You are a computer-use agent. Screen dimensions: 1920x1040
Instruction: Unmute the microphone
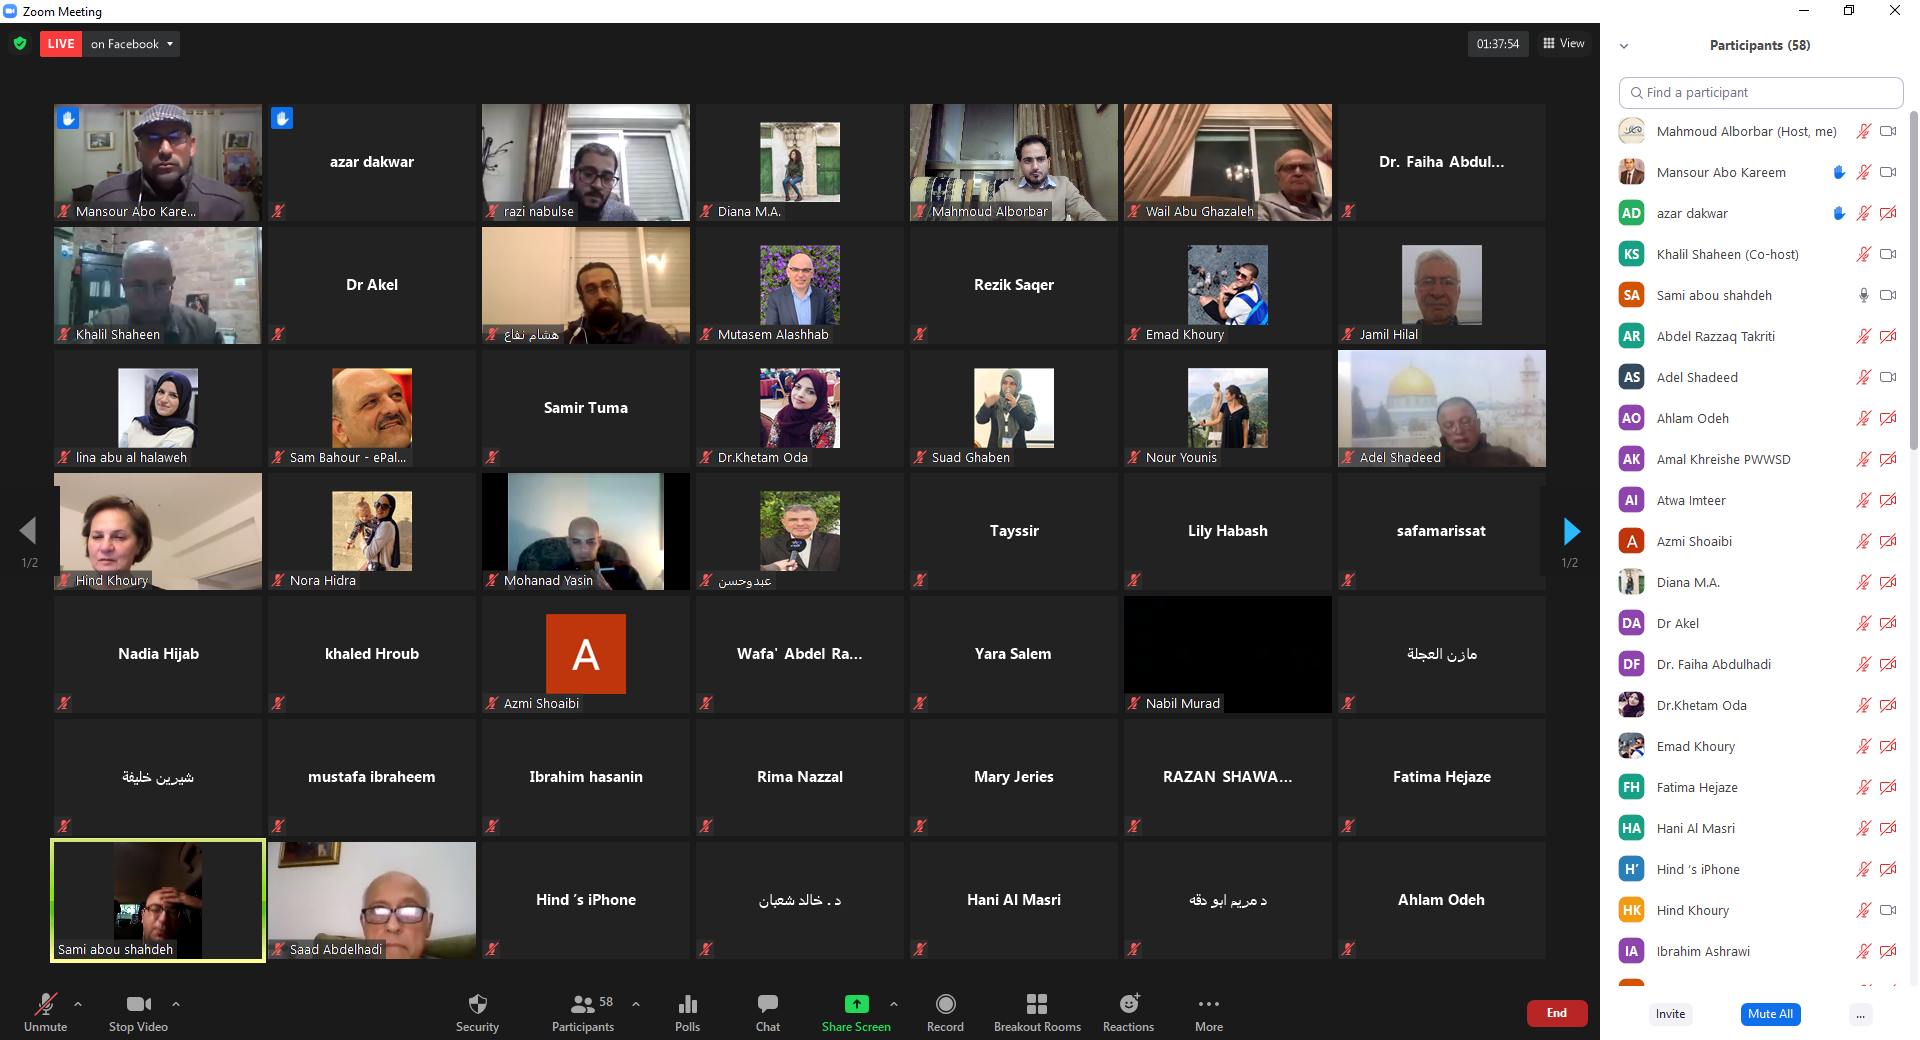point(45,1005)
